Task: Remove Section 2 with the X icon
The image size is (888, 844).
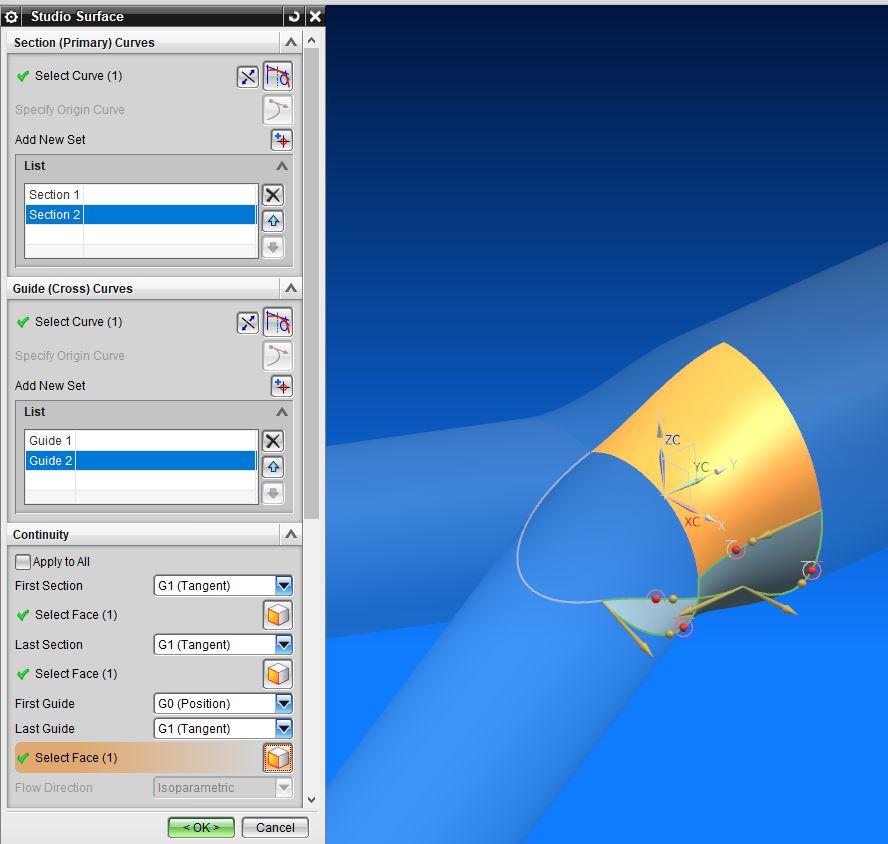Action: (x=272, y=194)
